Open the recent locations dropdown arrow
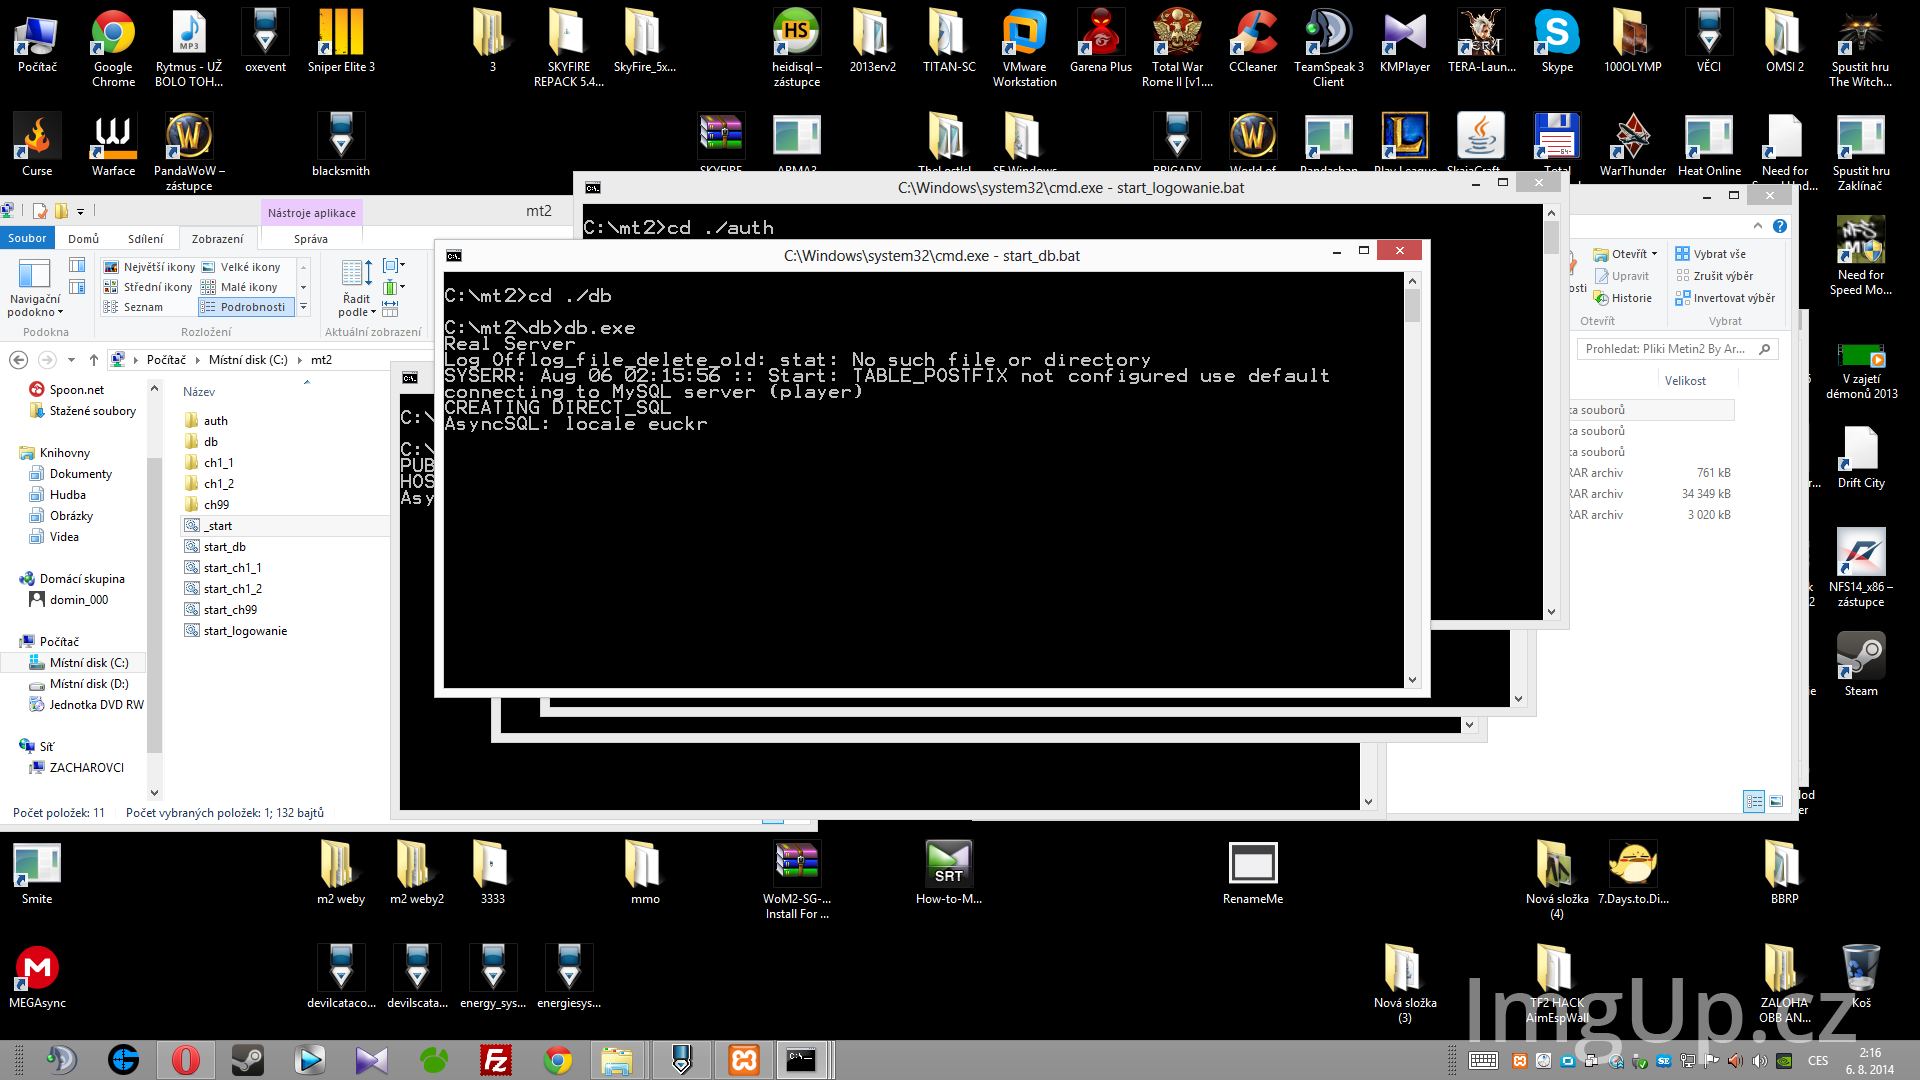The height and width of the screenshot is (1080, 1920). [x=71, y=360]
